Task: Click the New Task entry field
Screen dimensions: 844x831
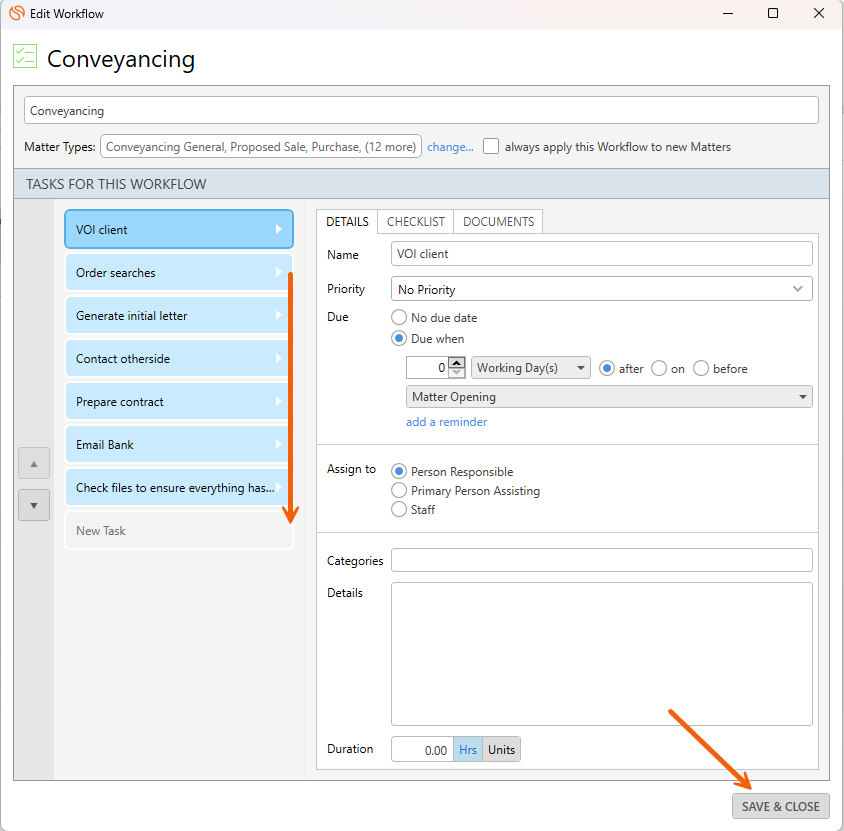Action: (x=178, y=531)
